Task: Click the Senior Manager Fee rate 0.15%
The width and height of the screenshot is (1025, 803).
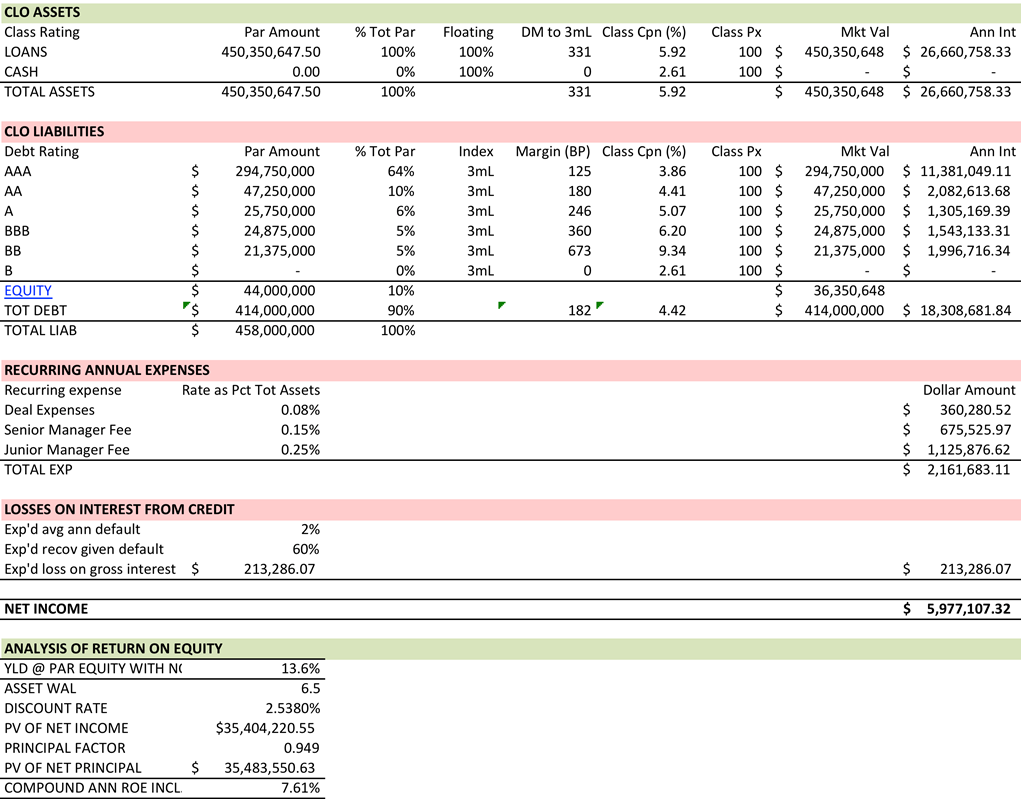Action: (300, 430)
